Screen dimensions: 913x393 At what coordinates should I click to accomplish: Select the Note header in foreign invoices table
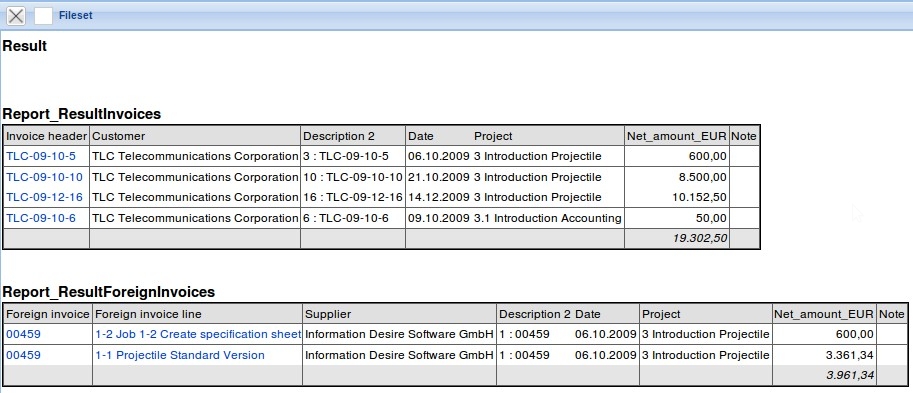pyautogui.click(x=891, y=314)
